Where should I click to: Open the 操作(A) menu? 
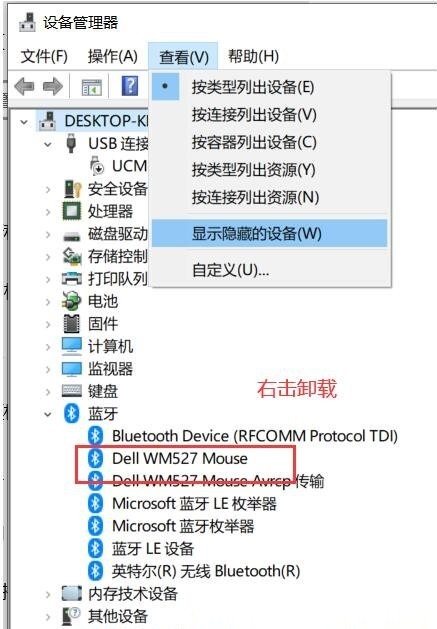[113, 57]
